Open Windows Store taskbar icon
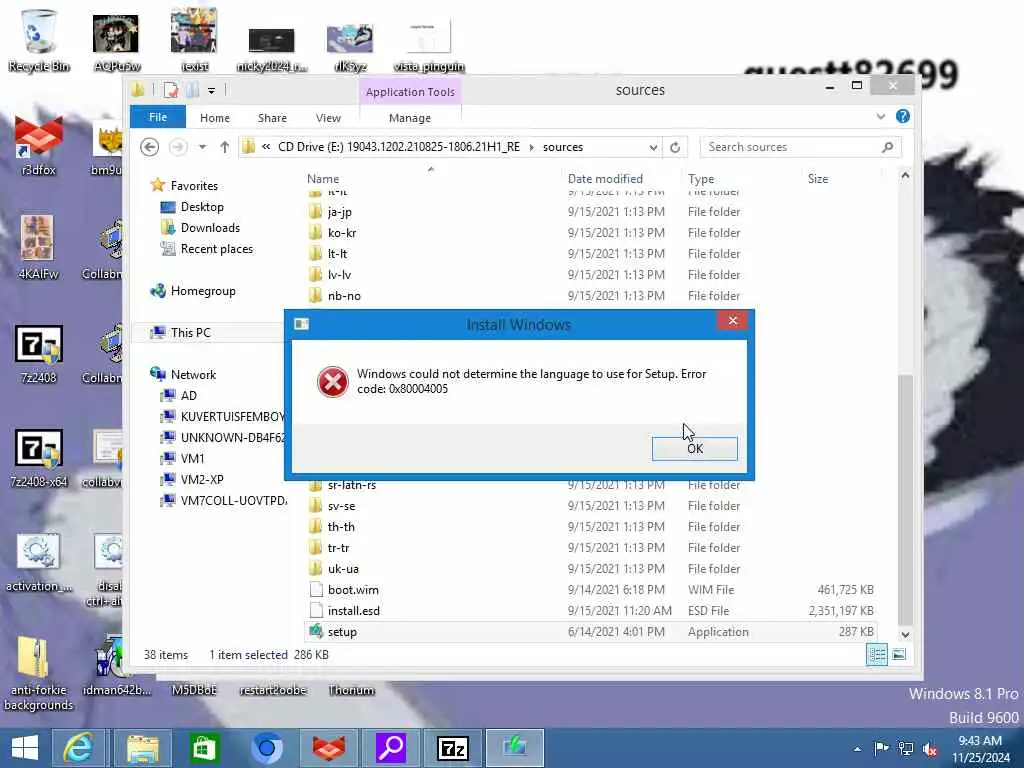The width and height of the screenshot is (1024, 768). [x=204, y=748]
